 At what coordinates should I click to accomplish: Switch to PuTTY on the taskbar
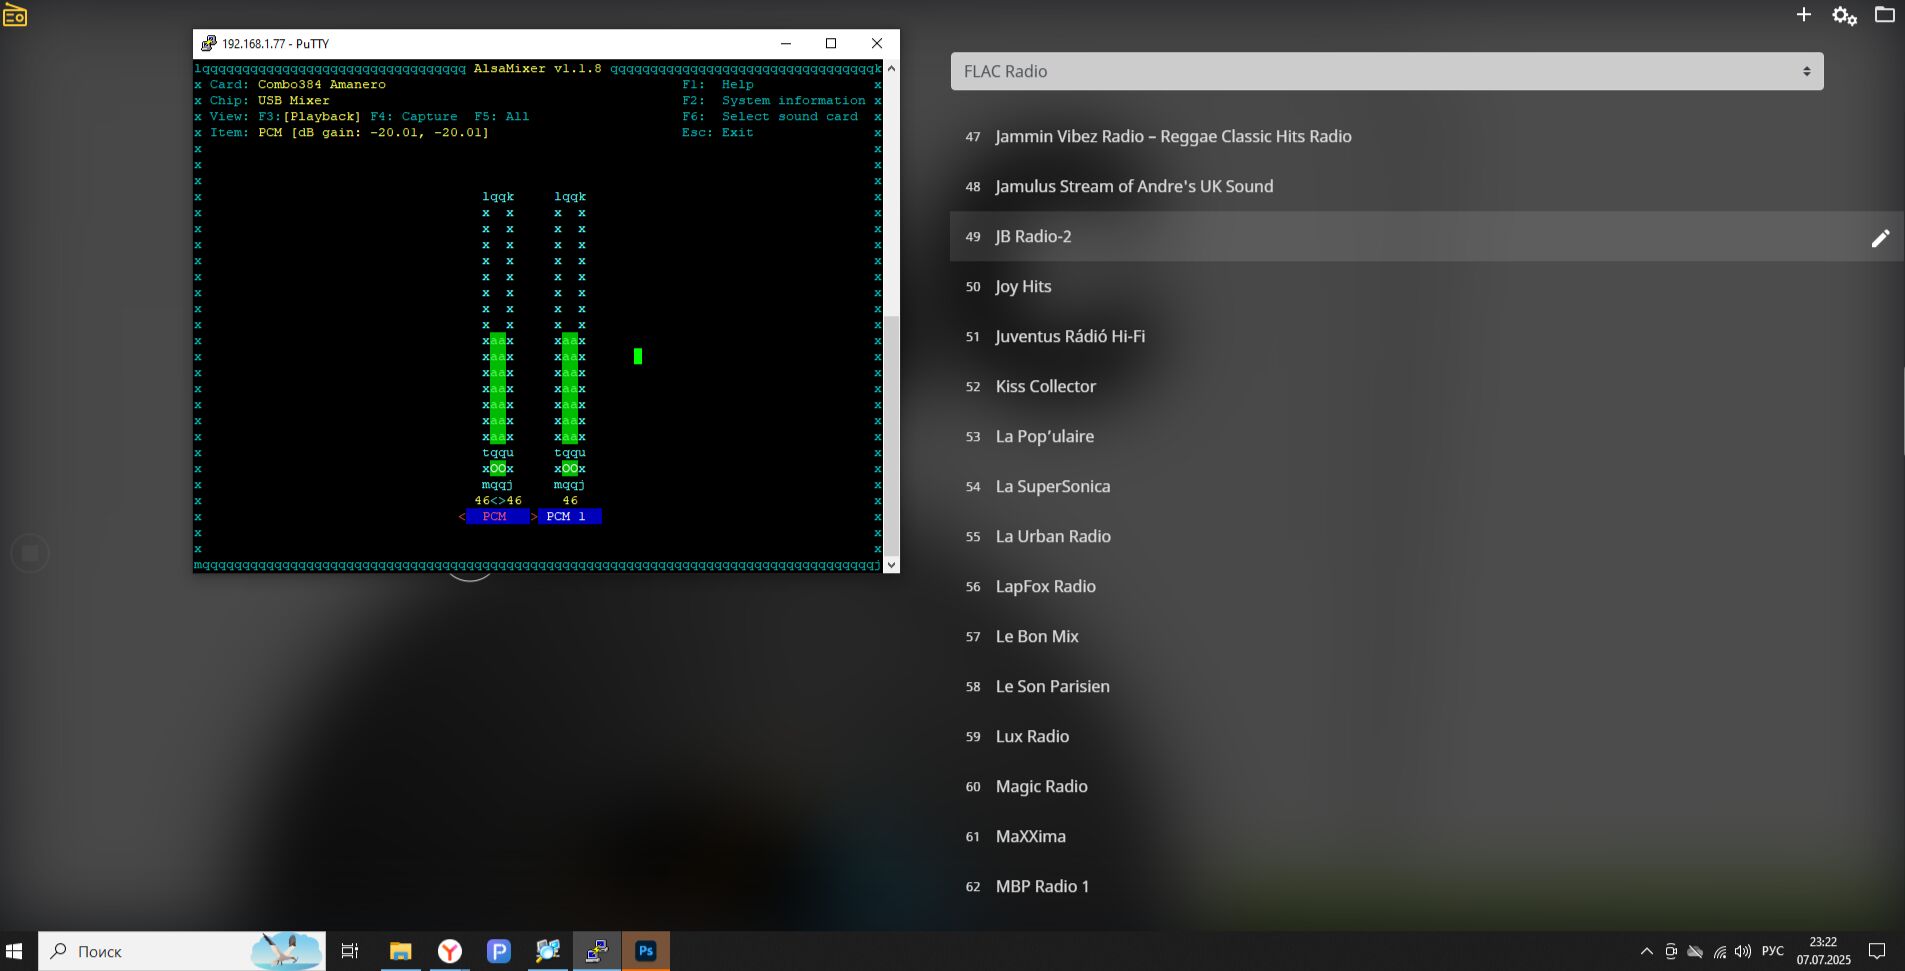[597, 951]
